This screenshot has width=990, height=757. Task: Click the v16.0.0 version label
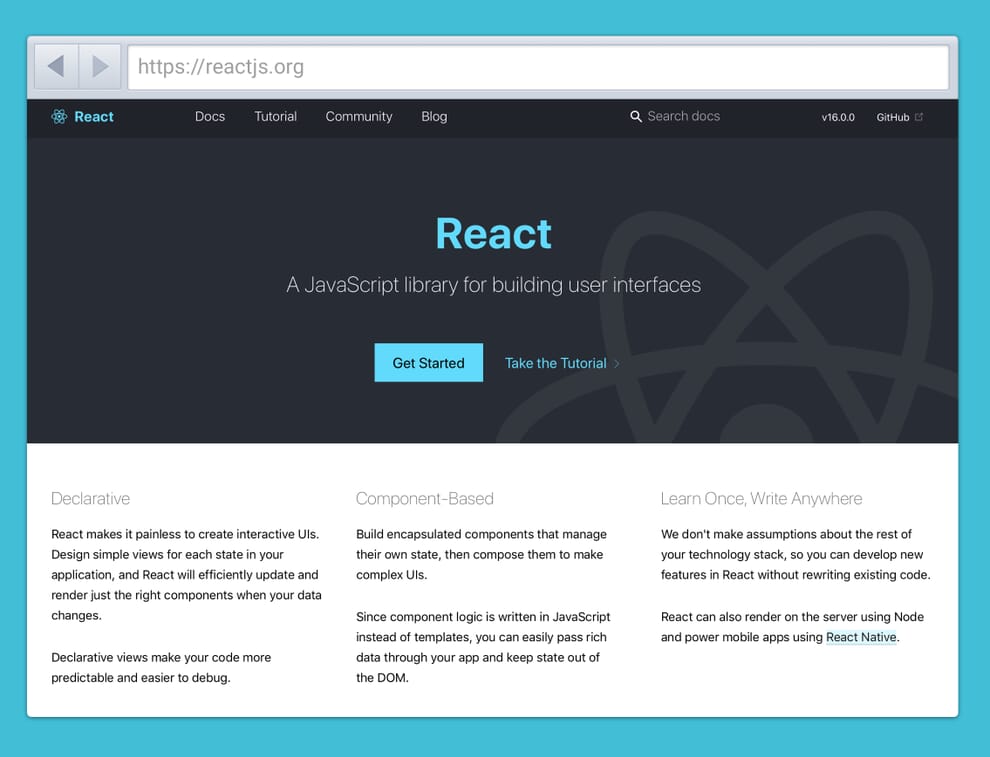click(838, 117)
